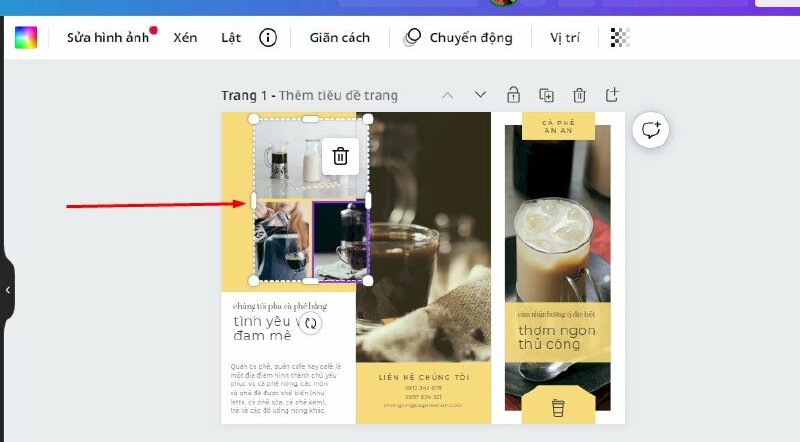The image size is (800, 442).
Task: Open the Giãn cách spacing options
Action: pos(339,38)
